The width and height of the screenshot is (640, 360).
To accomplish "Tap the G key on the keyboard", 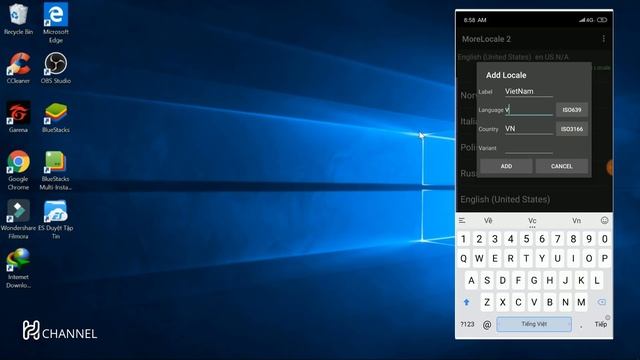I will tap(534, 280).
